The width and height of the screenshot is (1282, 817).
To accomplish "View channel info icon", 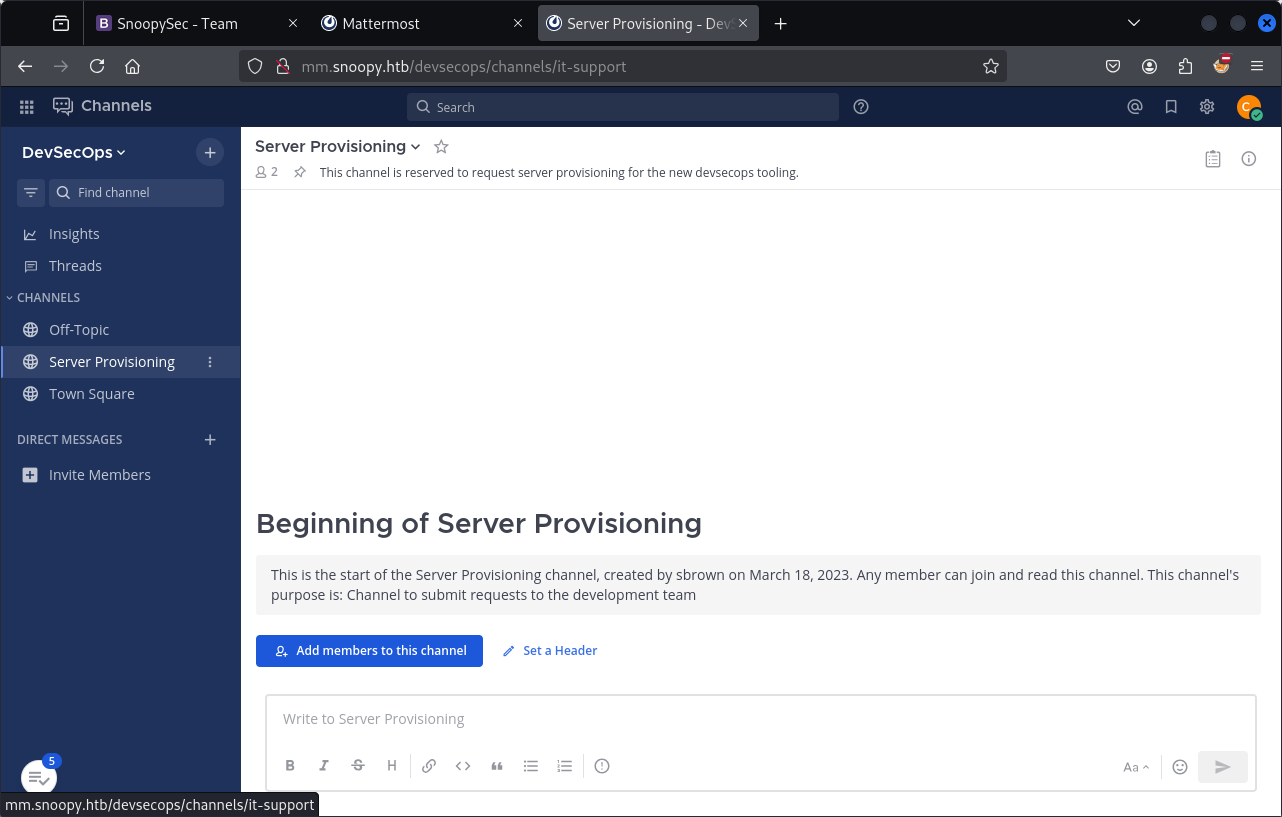I will click(1249, 158).
